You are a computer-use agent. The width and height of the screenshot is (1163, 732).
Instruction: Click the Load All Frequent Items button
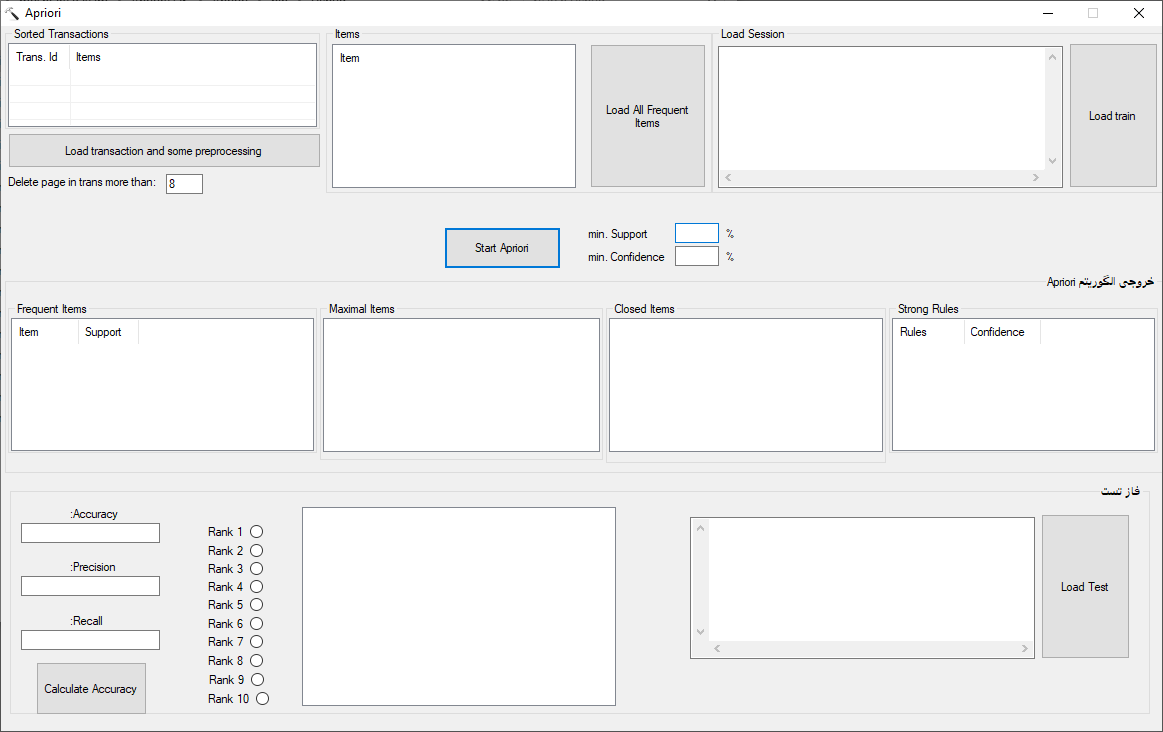pyautogui.click(x=647, y=116)
